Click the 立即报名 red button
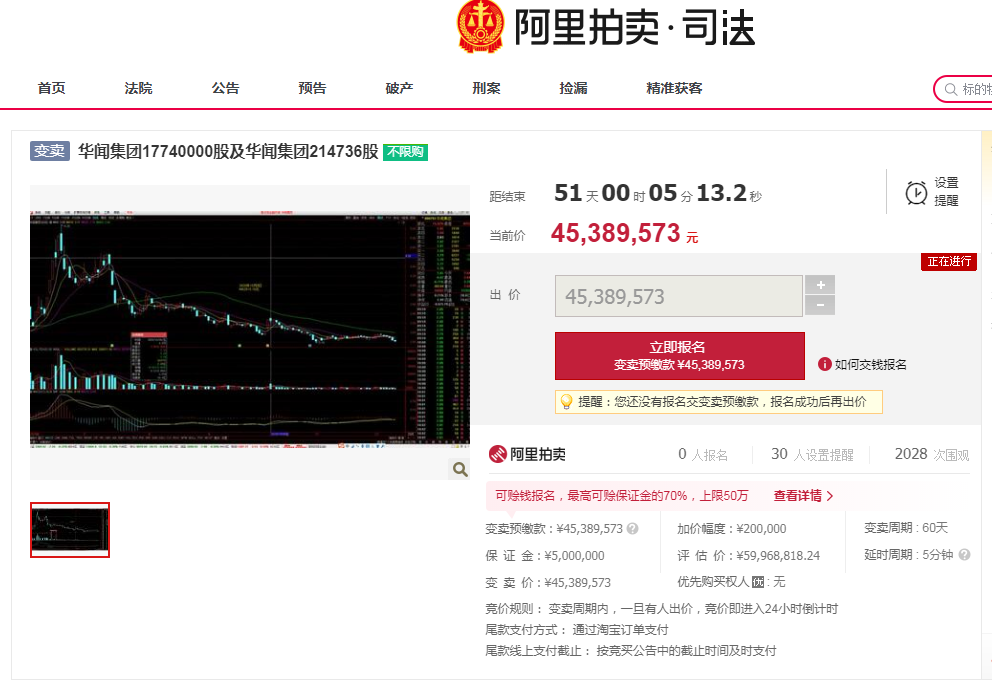The image size is (992, 692). (679, 355)
